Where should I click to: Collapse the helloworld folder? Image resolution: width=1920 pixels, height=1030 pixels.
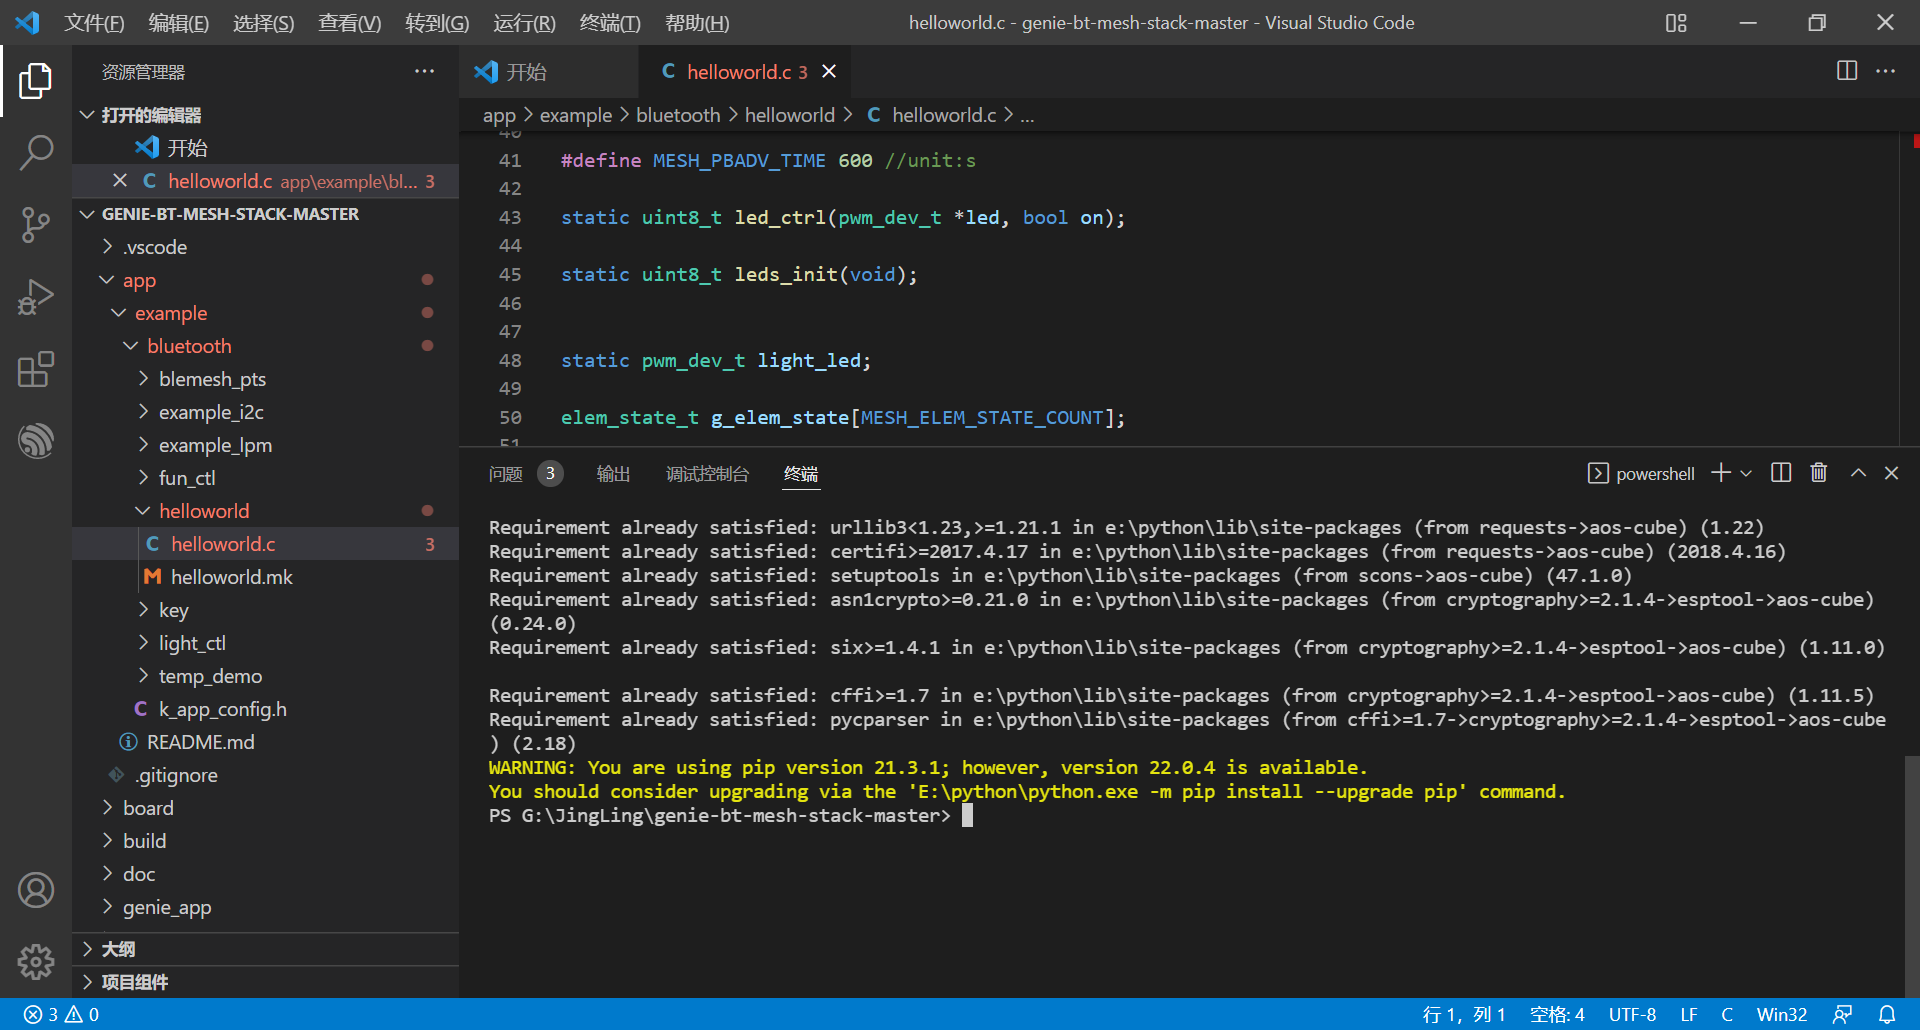204,511
